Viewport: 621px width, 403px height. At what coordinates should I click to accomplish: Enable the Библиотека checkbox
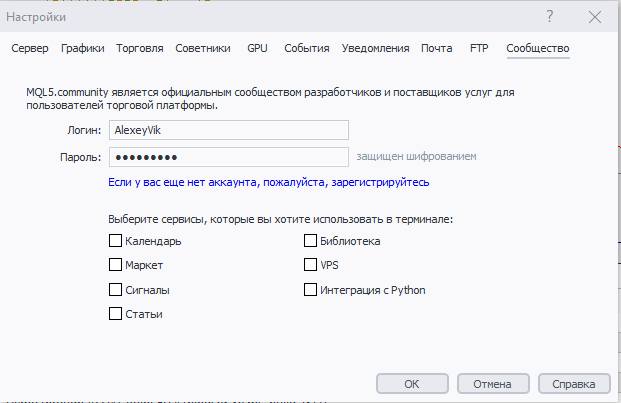(x=310, y=241)
